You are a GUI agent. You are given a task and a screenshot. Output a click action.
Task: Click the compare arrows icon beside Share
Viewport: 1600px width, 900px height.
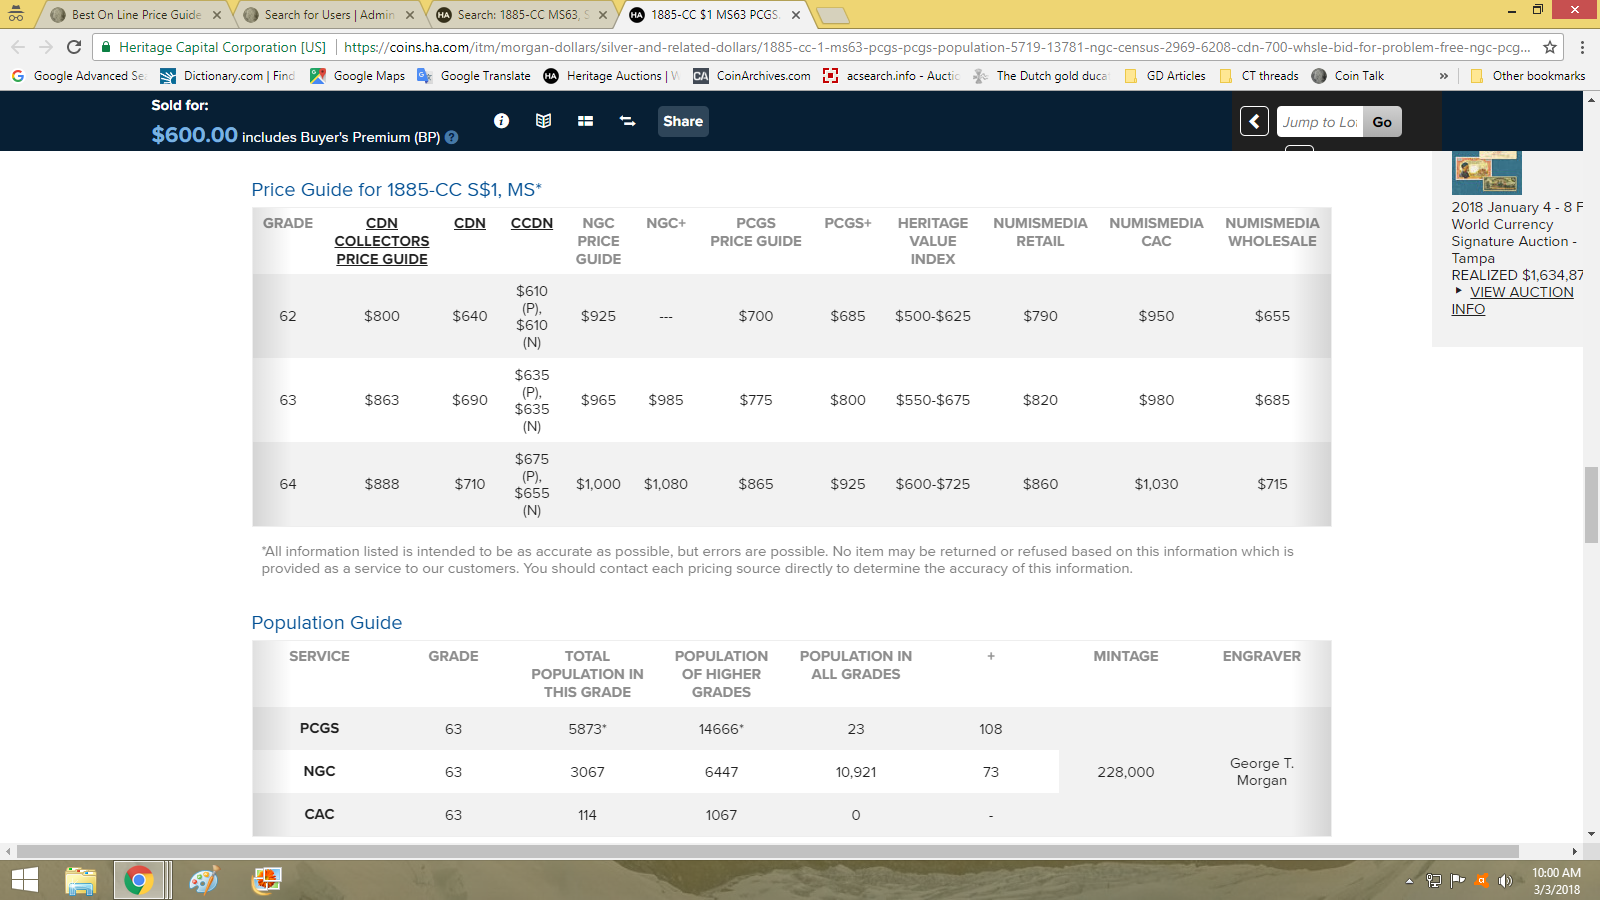tap(628, 121)
